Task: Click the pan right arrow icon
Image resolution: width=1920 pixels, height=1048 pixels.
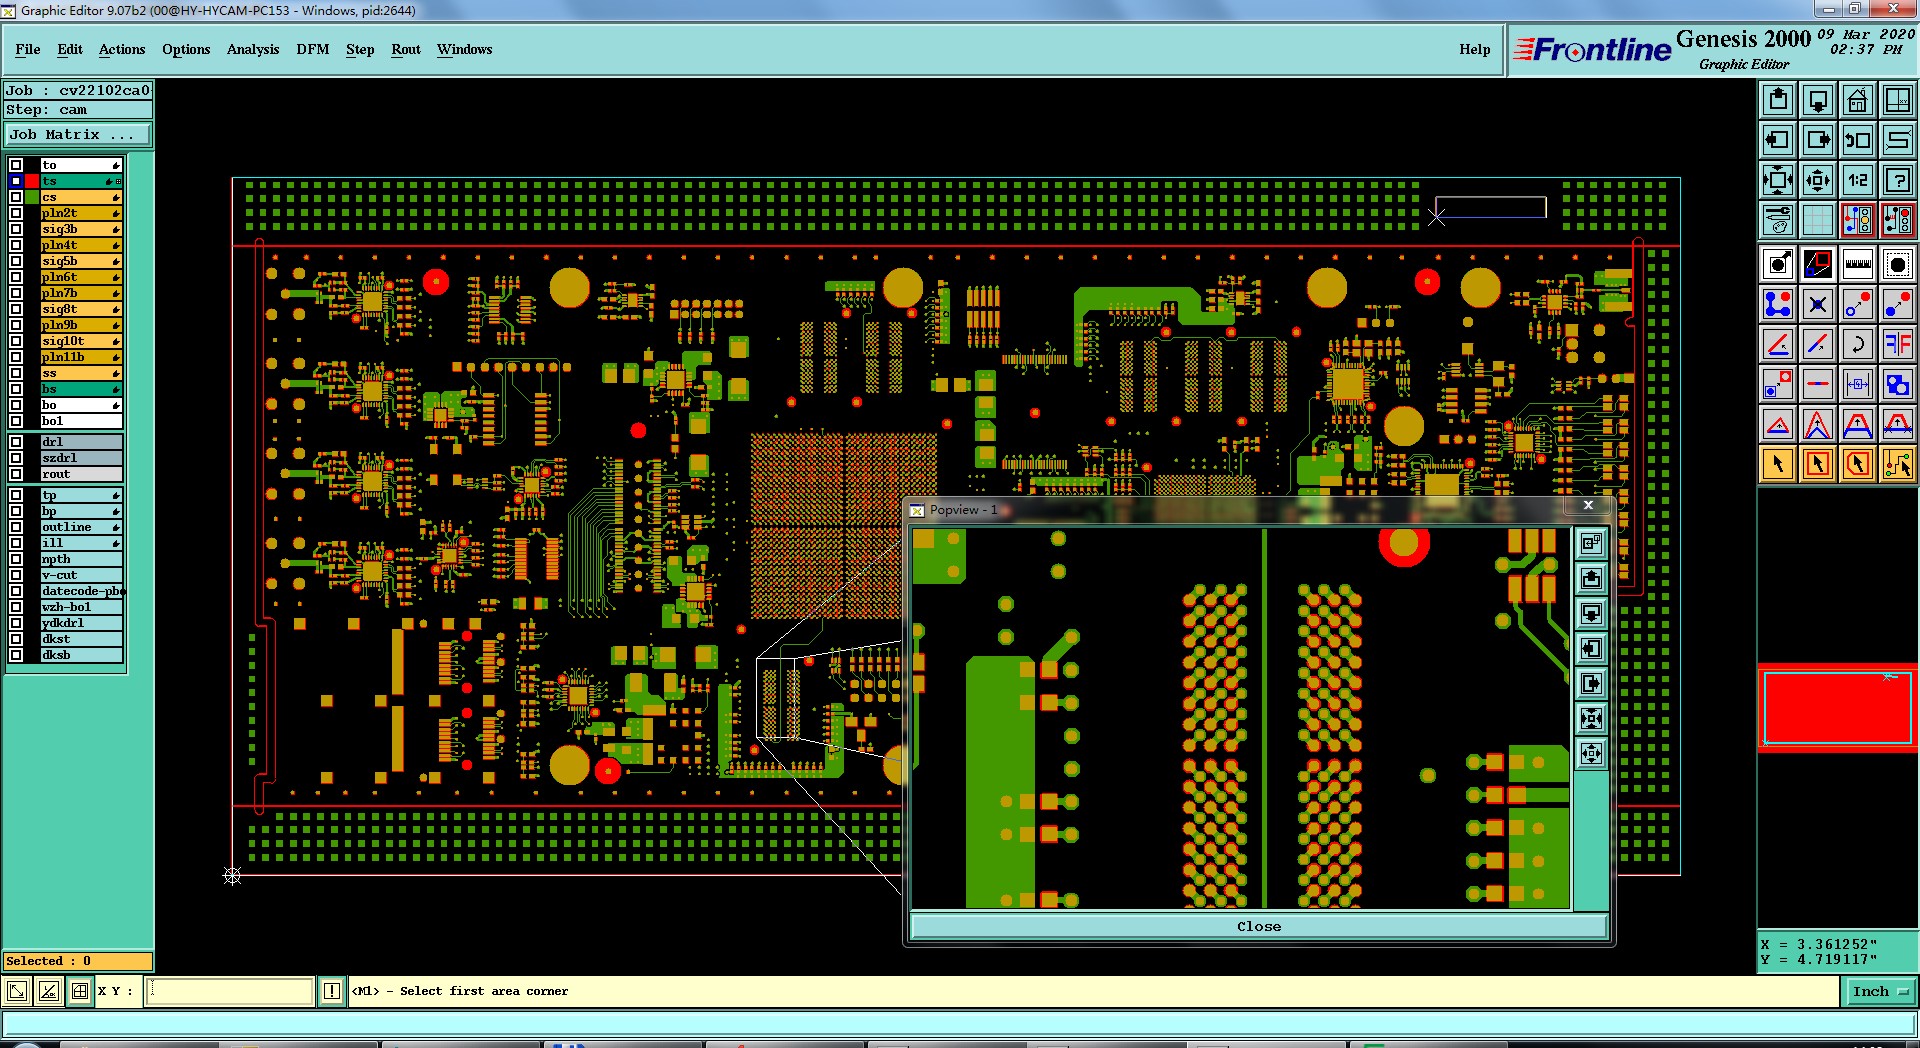Action: tap(1818, 140)
